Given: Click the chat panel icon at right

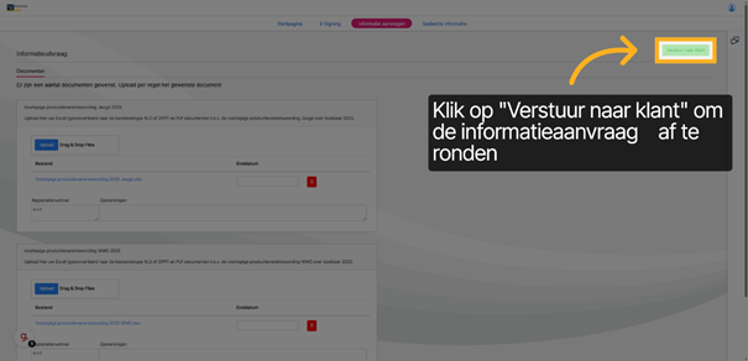Looking at the screenshot, I should coord(735,41).
